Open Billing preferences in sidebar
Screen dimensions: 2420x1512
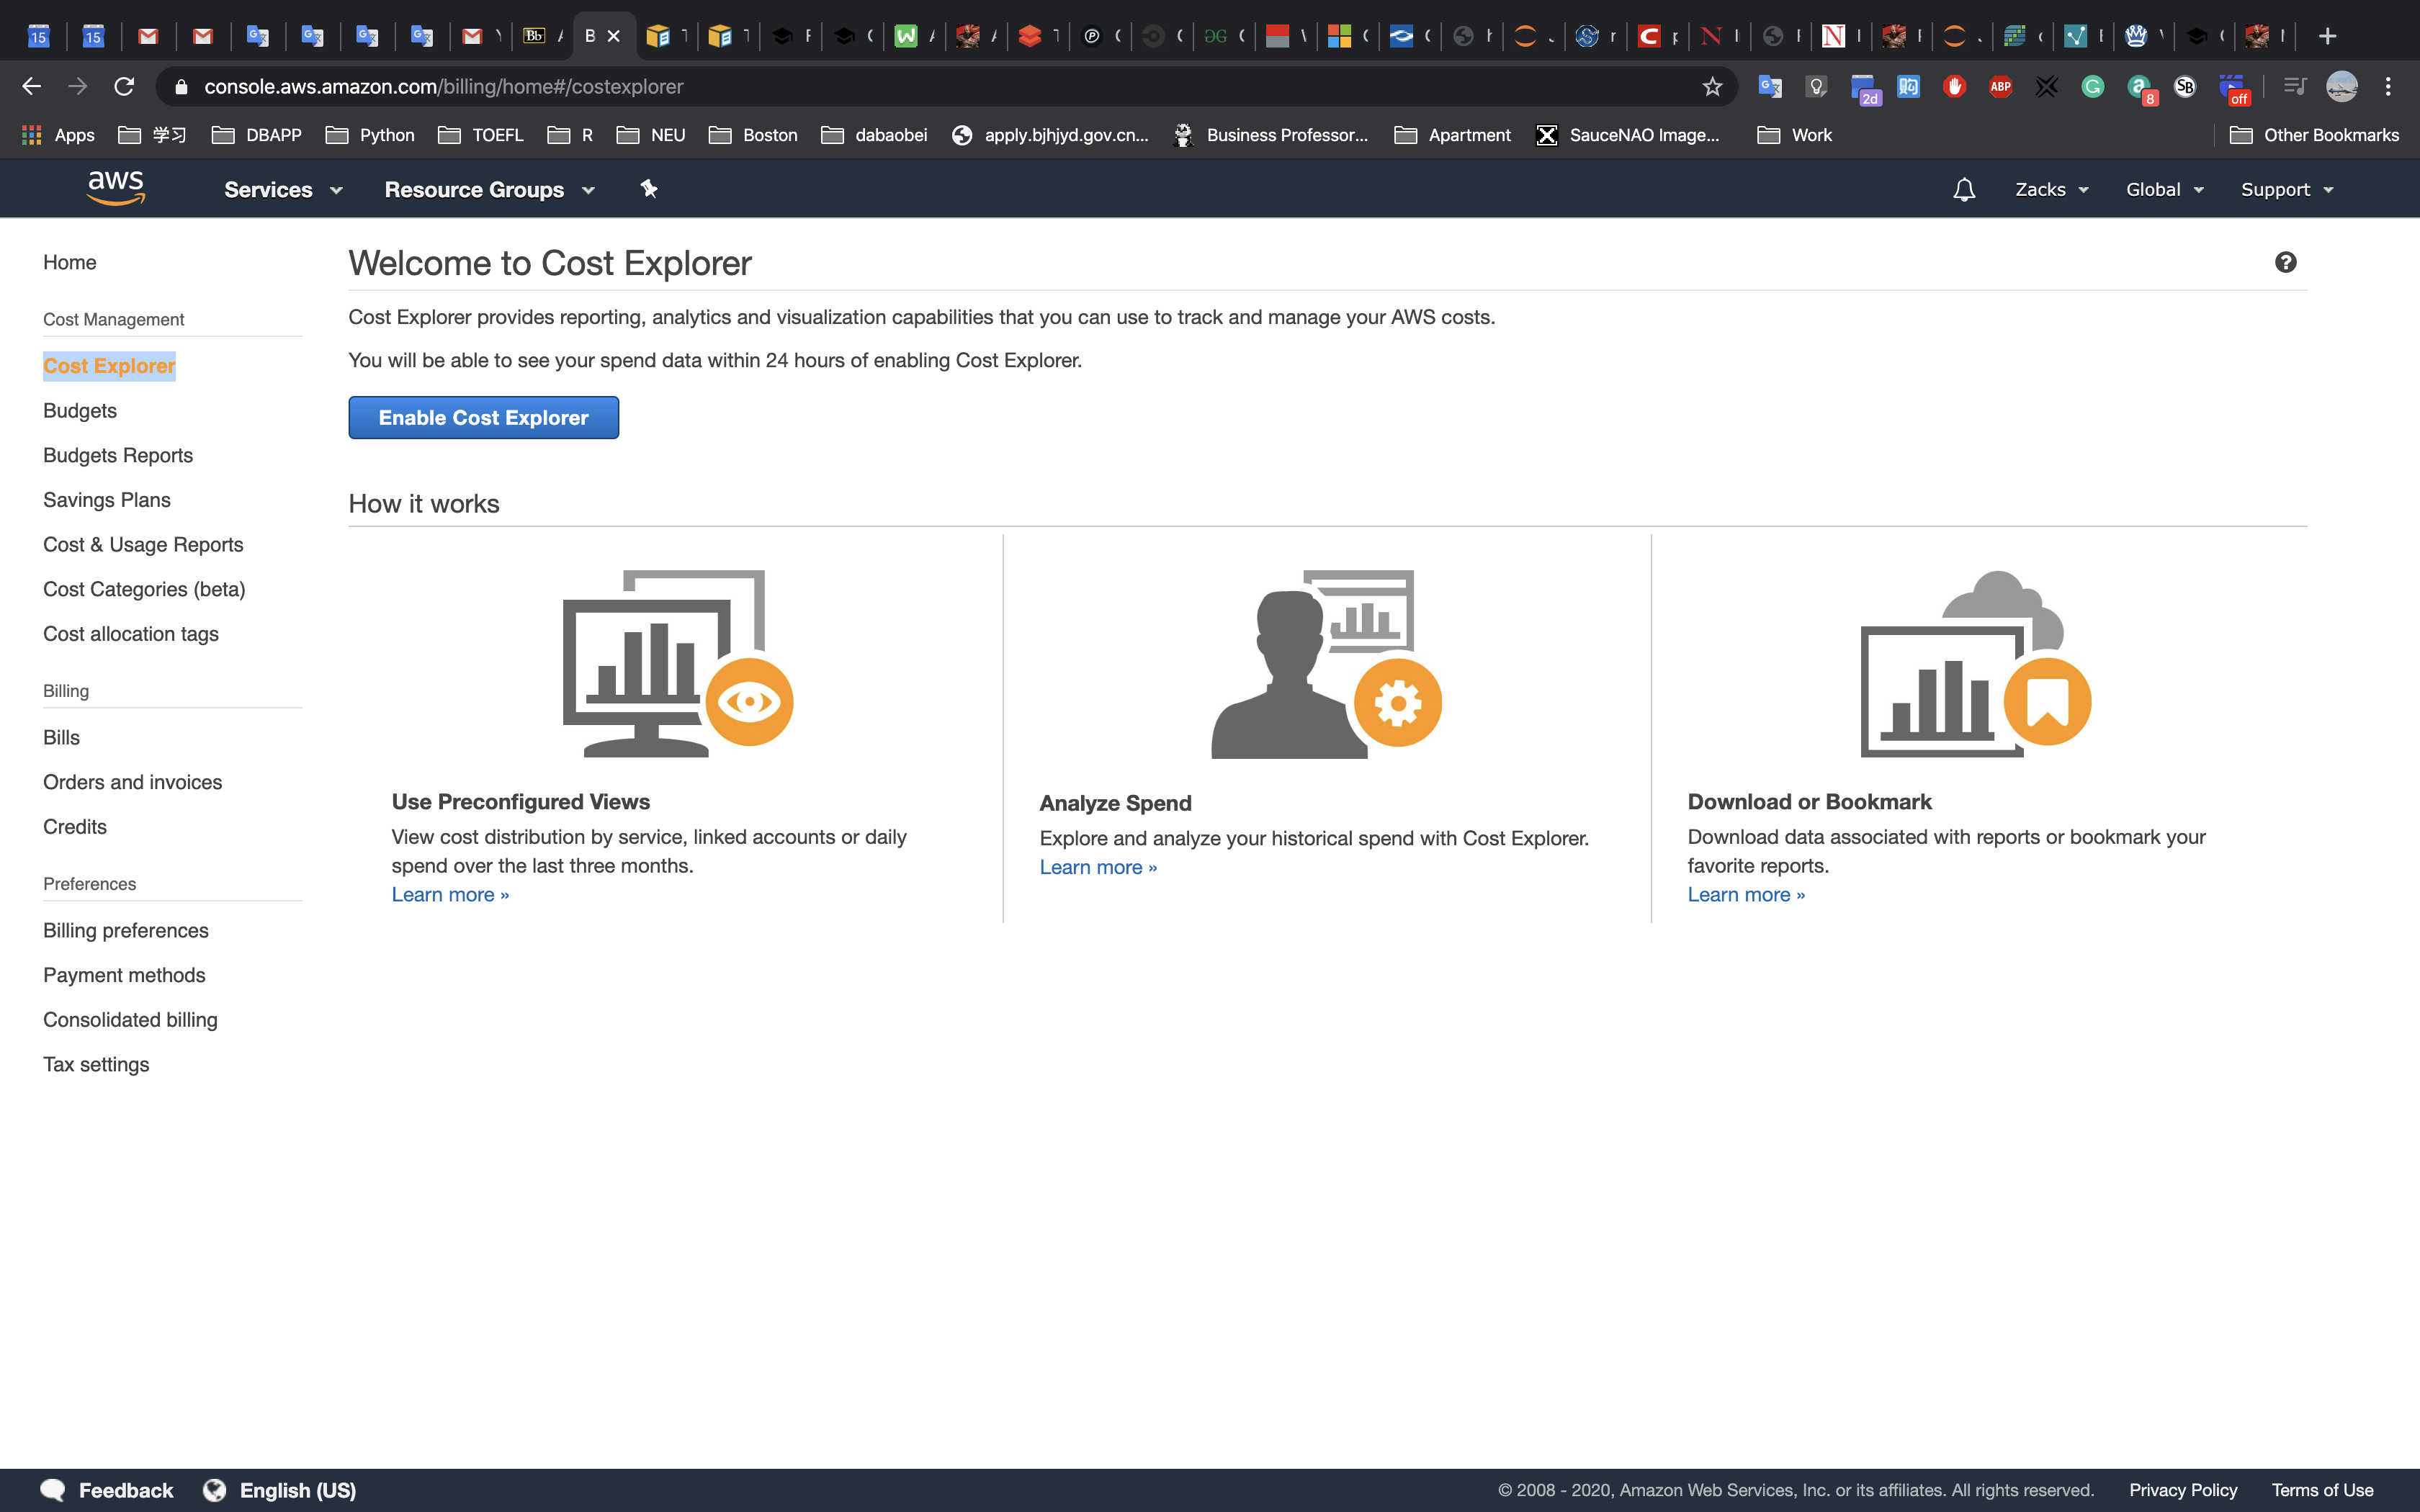point(126,930)
